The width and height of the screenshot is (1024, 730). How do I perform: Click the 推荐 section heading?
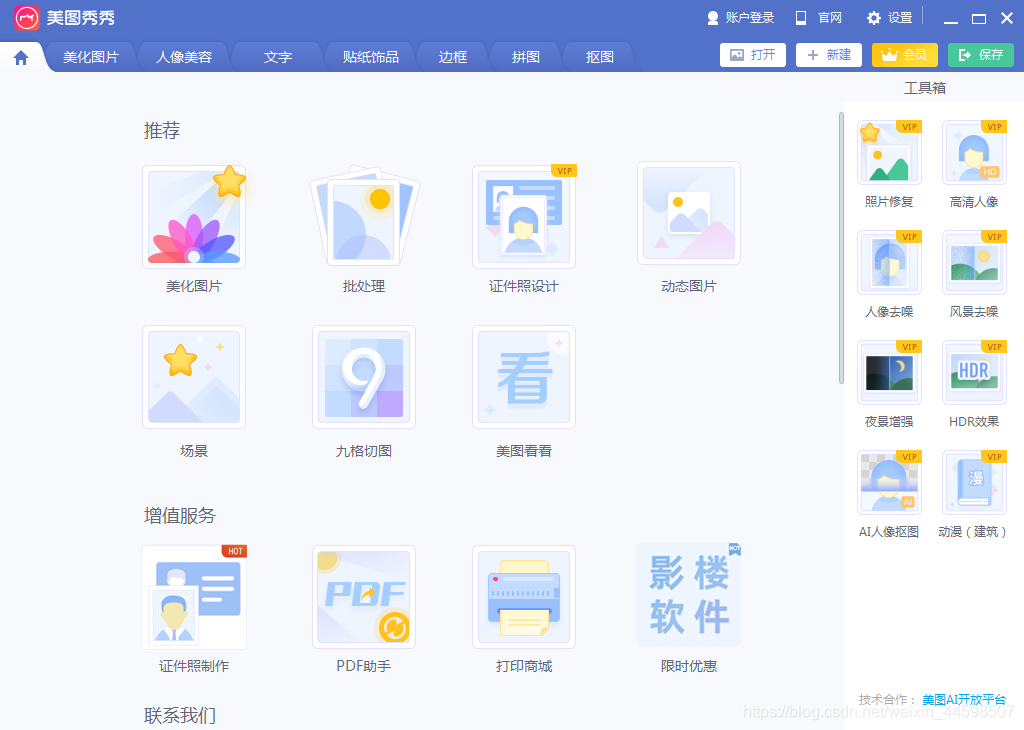[x=162, y=131]
